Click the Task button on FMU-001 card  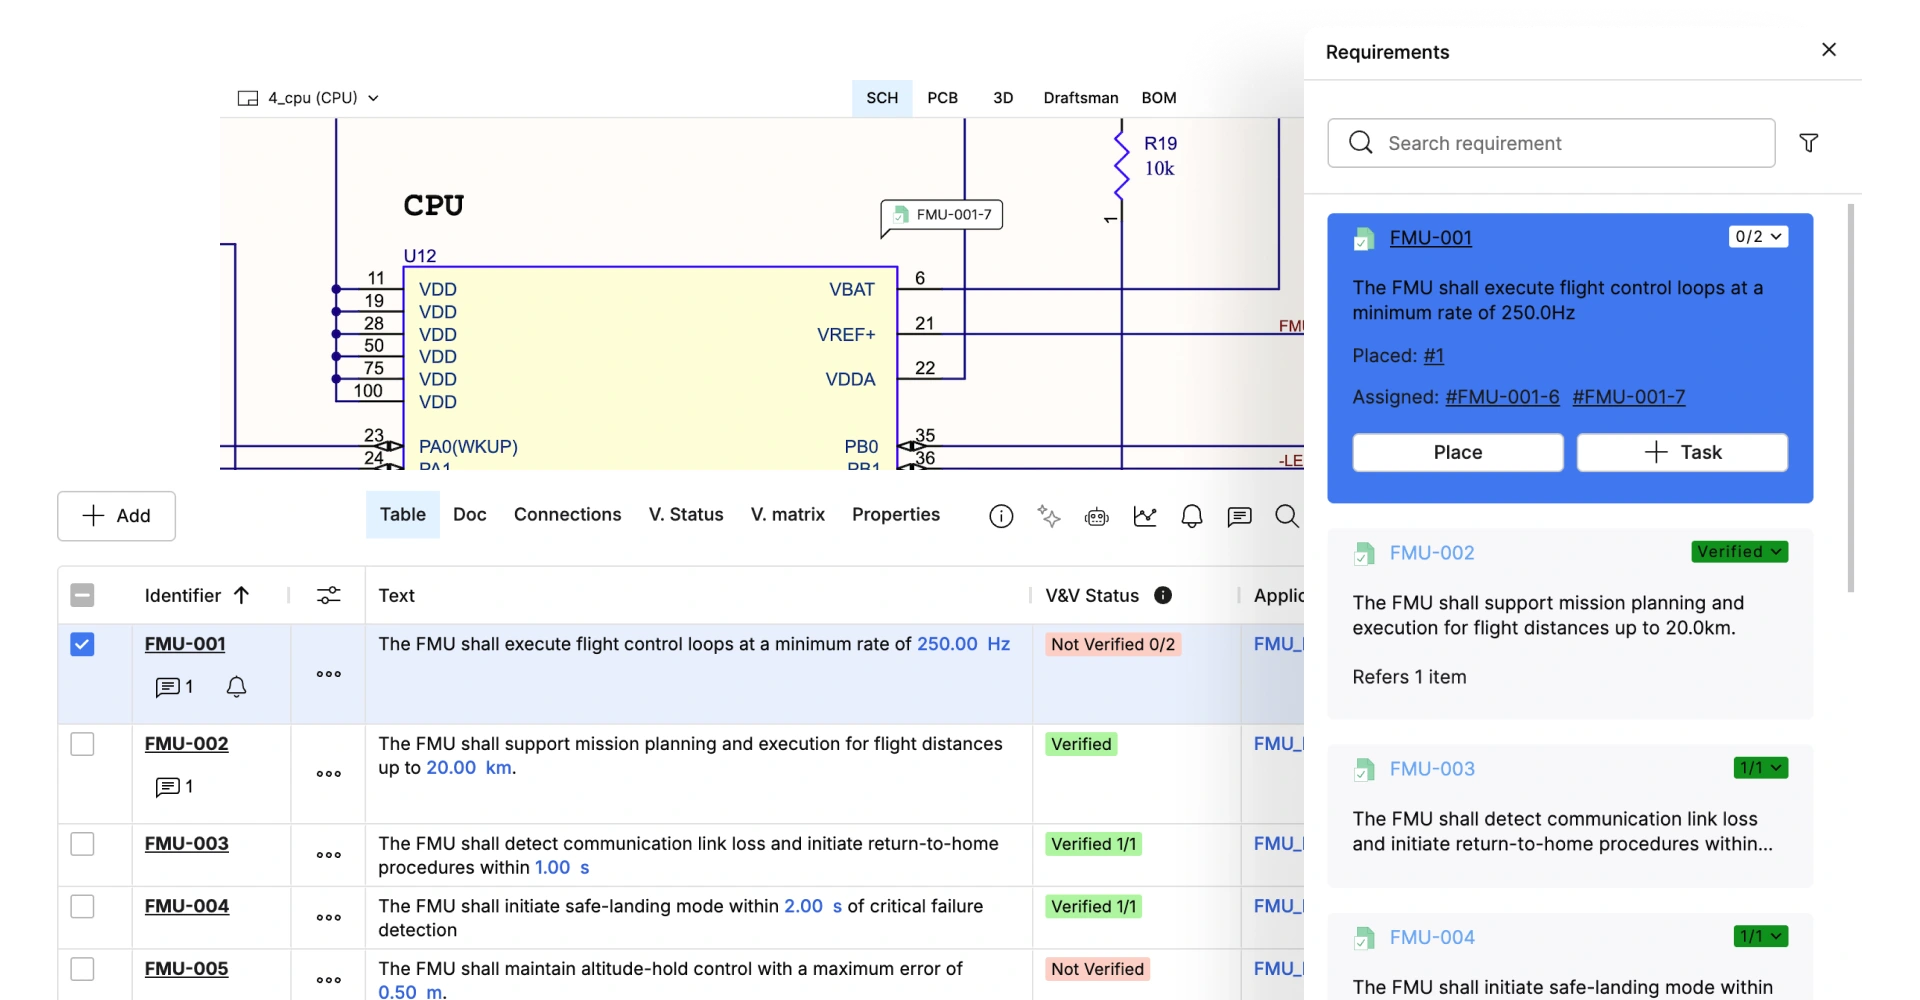1682,452
